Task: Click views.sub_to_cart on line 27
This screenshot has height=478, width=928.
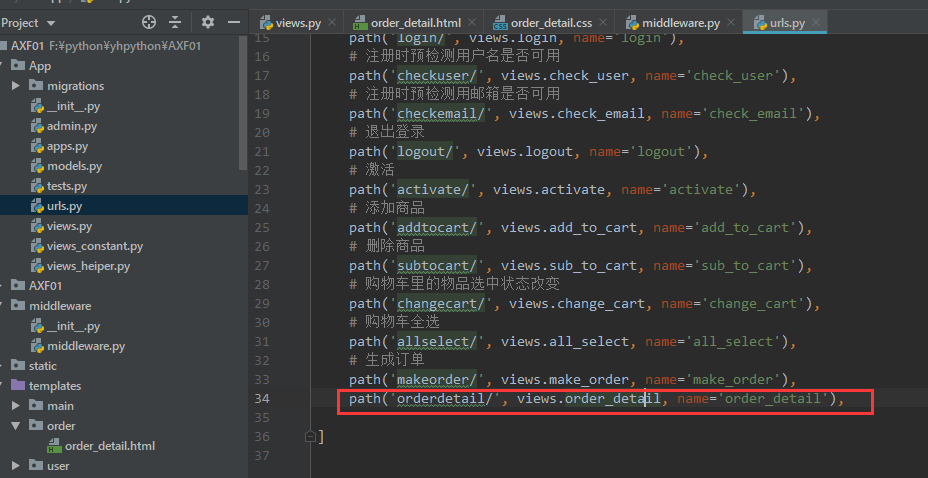Action: click(x=568, y=266)
